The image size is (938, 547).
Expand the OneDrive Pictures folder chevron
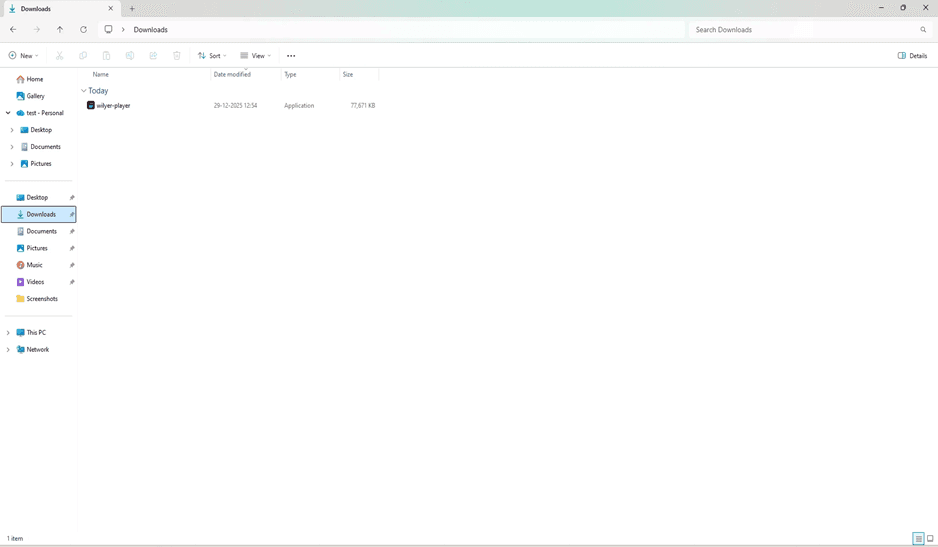pos(11,163)
